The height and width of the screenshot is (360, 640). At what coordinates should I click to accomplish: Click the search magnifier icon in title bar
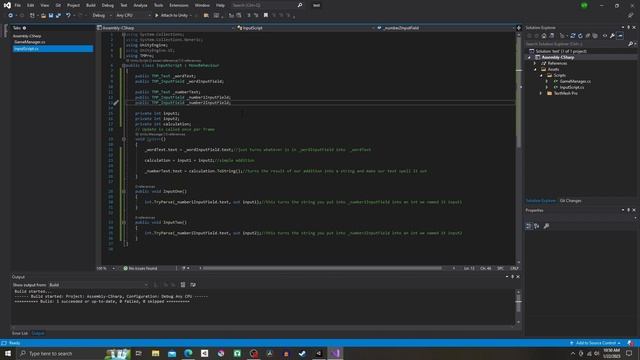(x=300, y=5)
